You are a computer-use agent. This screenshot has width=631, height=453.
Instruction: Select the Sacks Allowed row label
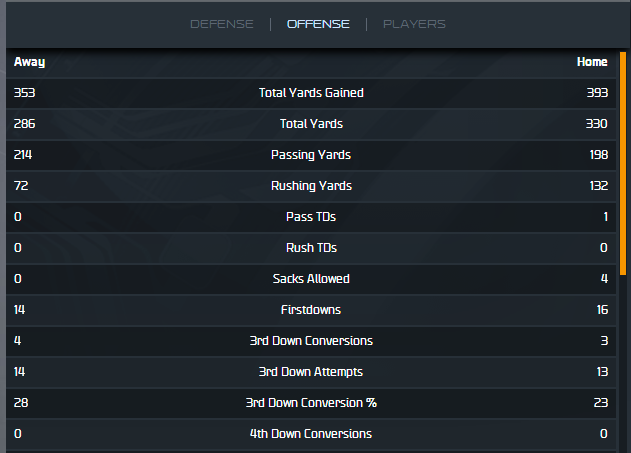[x=311, y=279]
